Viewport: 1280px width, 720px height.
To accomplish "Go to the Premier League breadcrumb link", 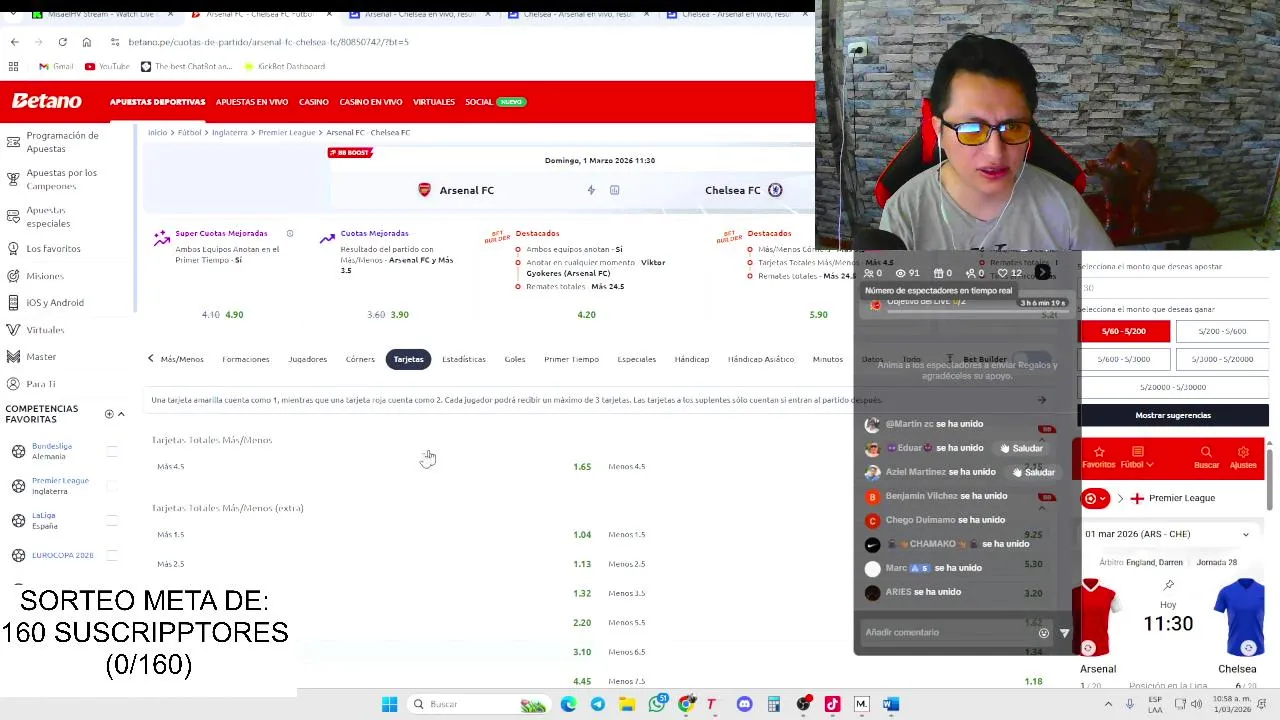I will click(x=287, y=132).
